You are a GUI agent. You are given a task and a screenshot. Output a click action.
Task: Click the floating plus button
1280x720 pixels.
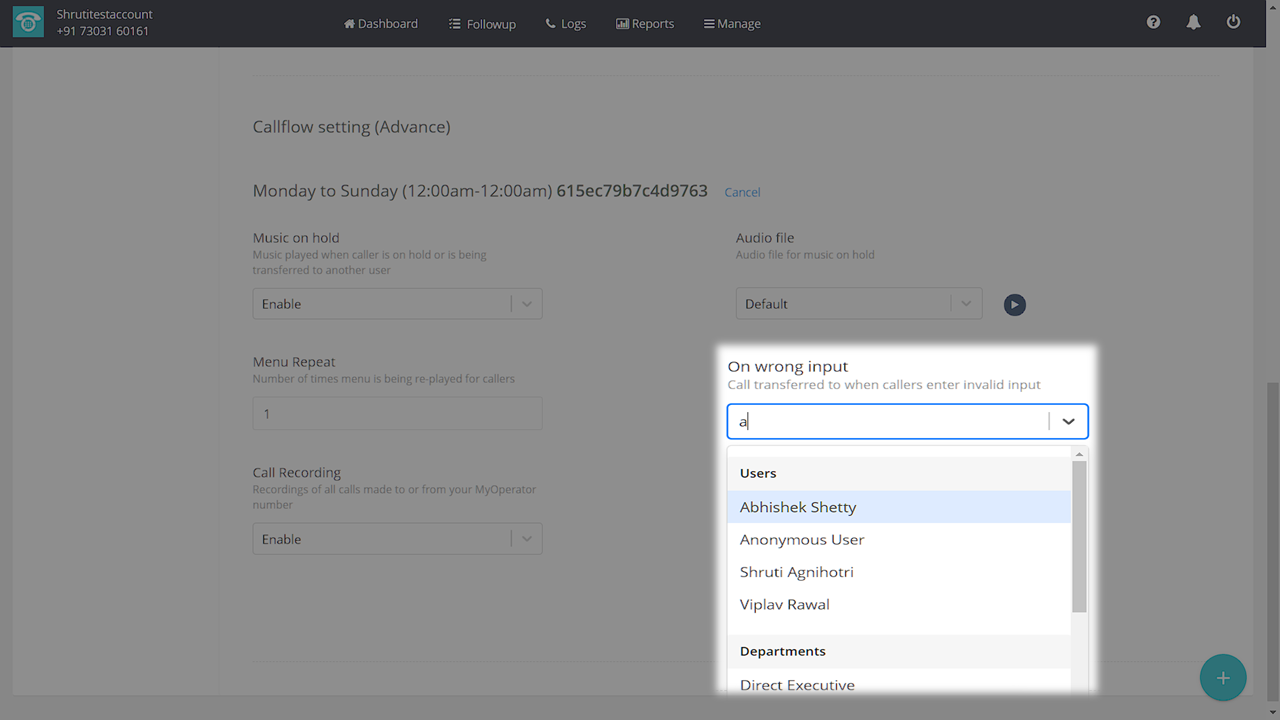(1222, 678)
